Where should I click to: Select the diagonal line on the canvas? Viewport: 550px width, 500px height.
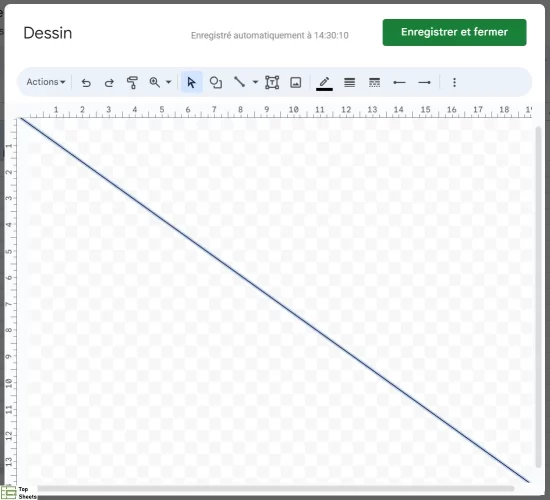[x=275, y=300]
